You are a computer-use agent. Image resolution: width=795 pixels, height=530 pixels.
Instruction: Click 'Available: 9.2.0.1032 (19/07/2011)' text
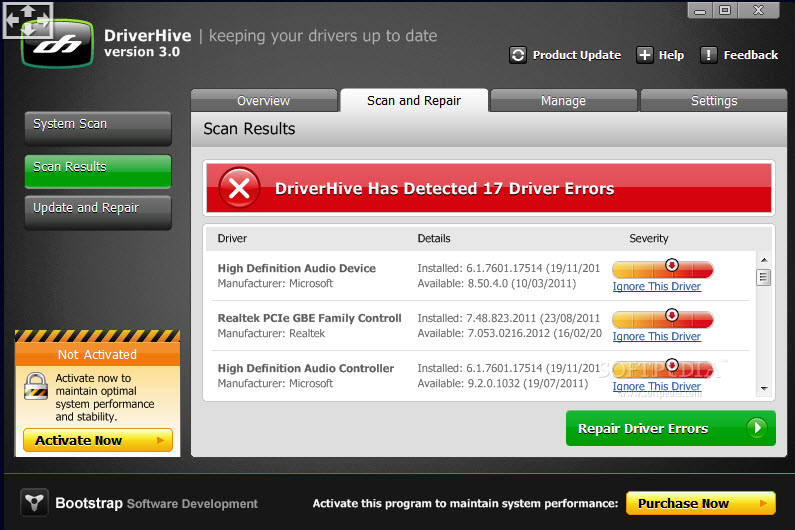503,383
